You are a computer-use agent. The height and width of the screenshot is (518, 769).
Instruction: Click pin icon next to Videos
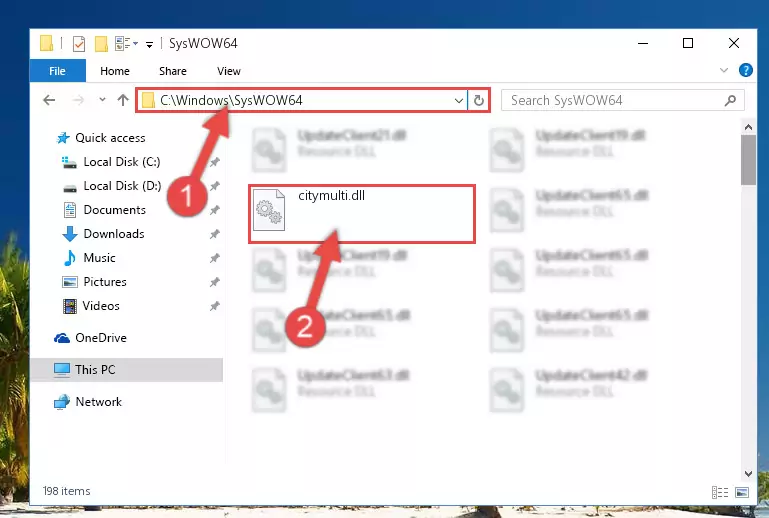coord(214,306)
